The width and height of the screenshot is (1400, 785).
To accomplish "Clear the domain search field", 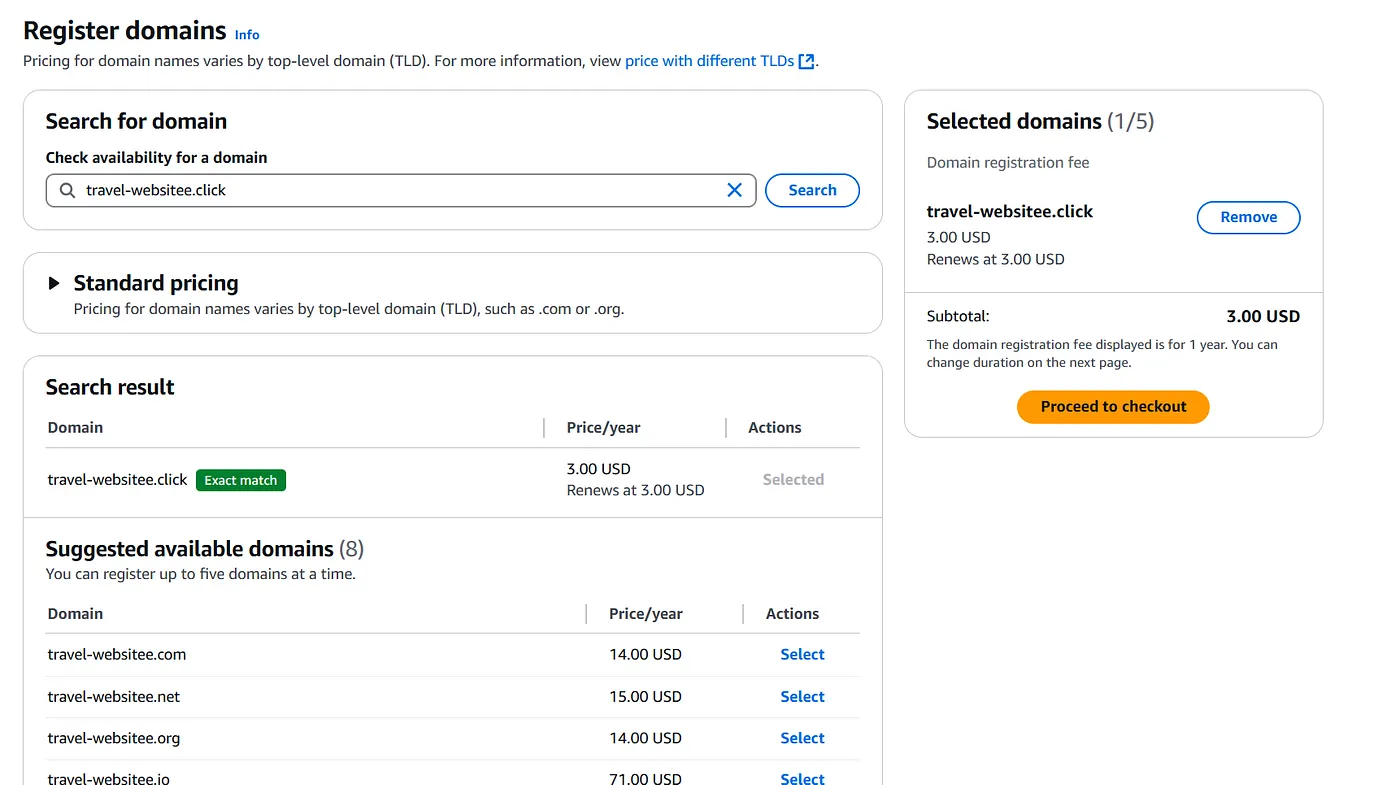I will (734, 190).
